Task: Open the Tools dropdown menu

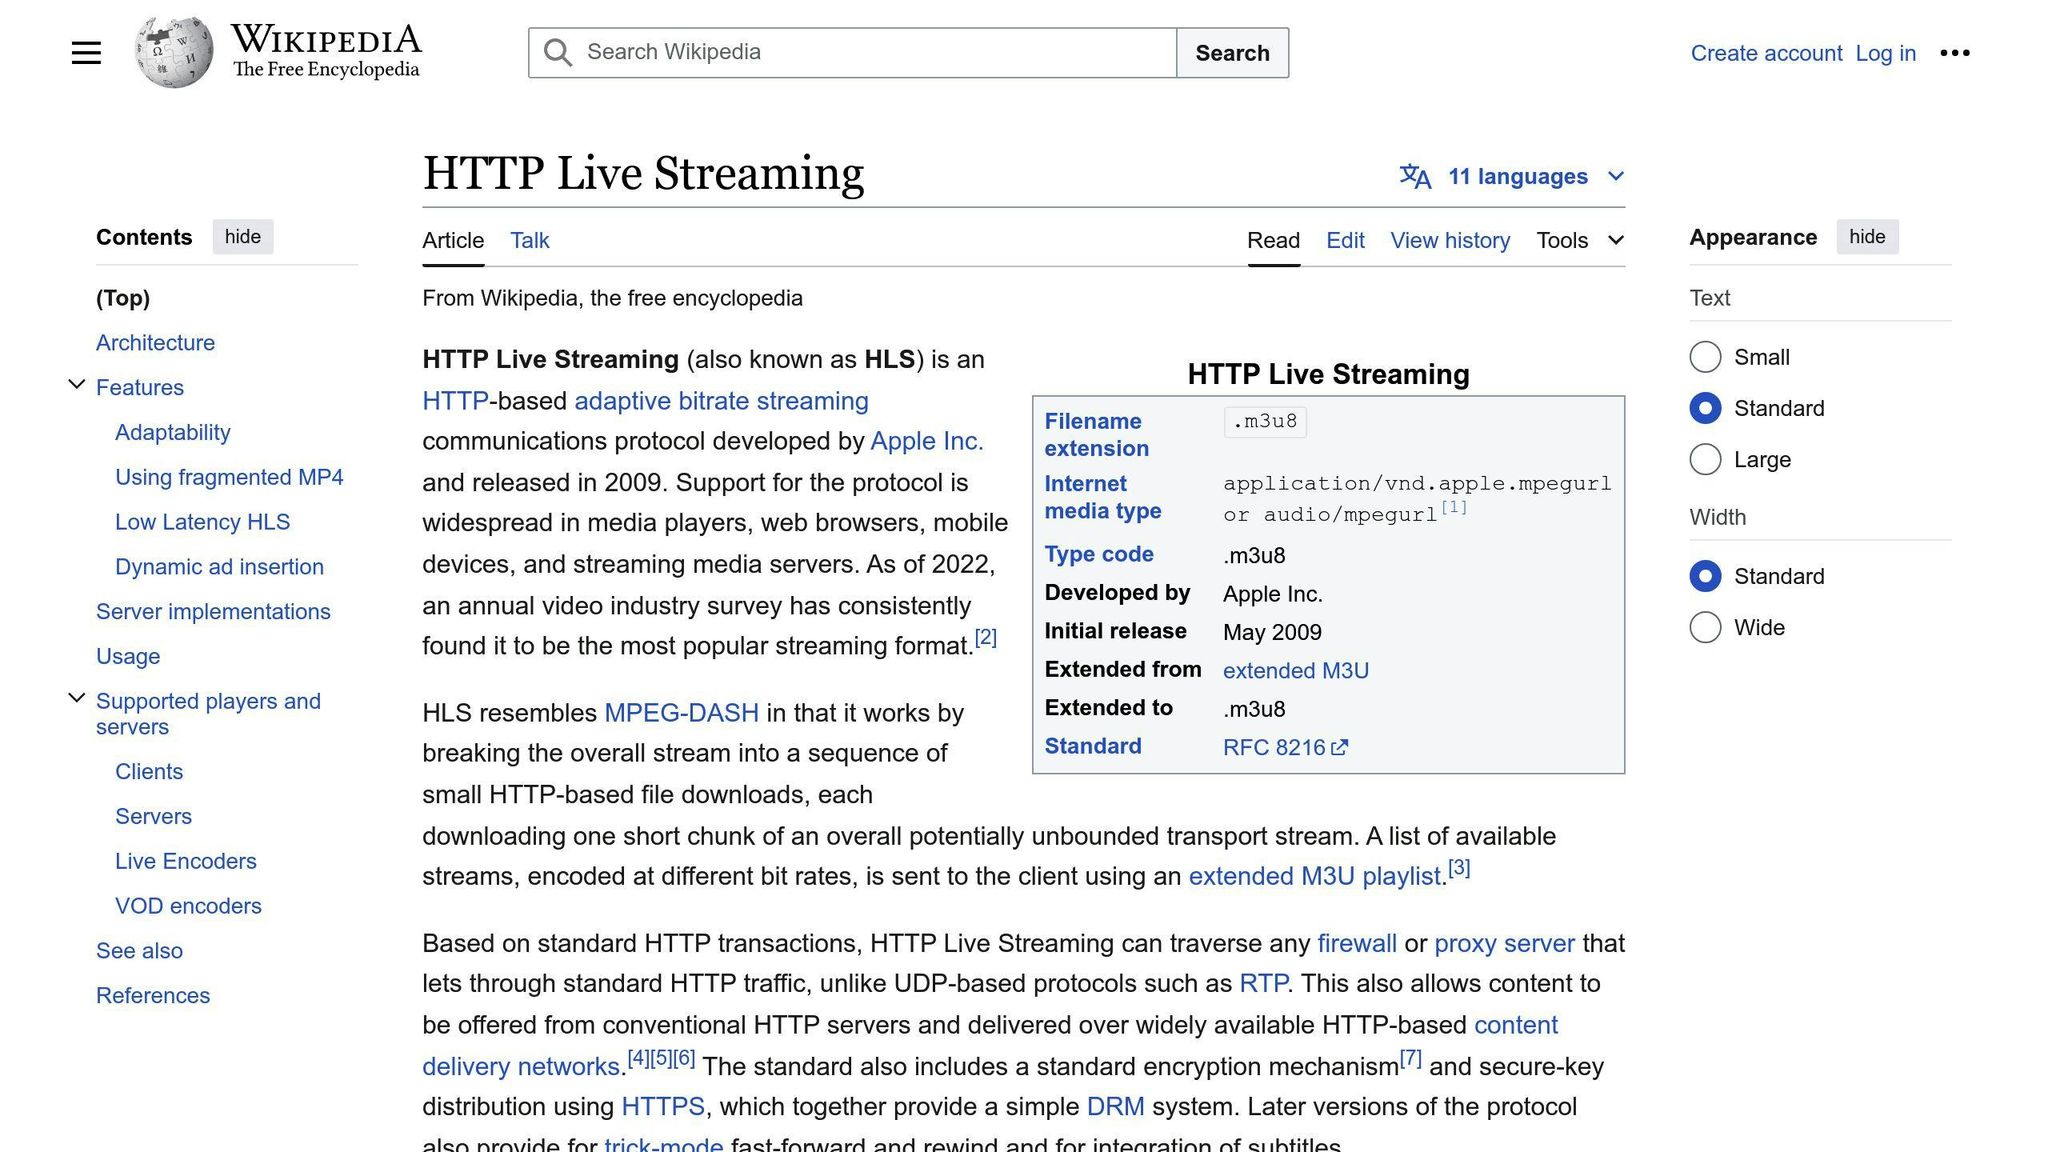Action: [x=1580, y=240]
